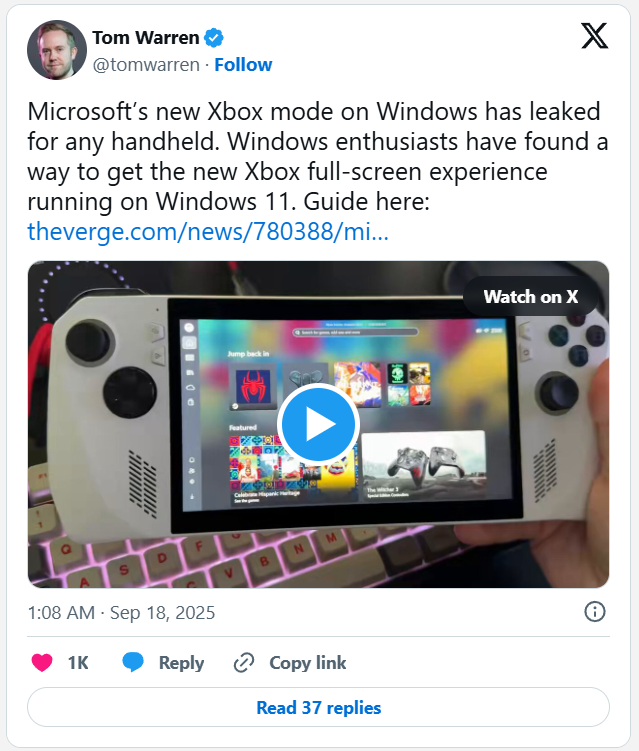Image resolution: width=639 pixels, height=751 pixels.
Task: Click Watch on X button
Action: click(531, 296)
